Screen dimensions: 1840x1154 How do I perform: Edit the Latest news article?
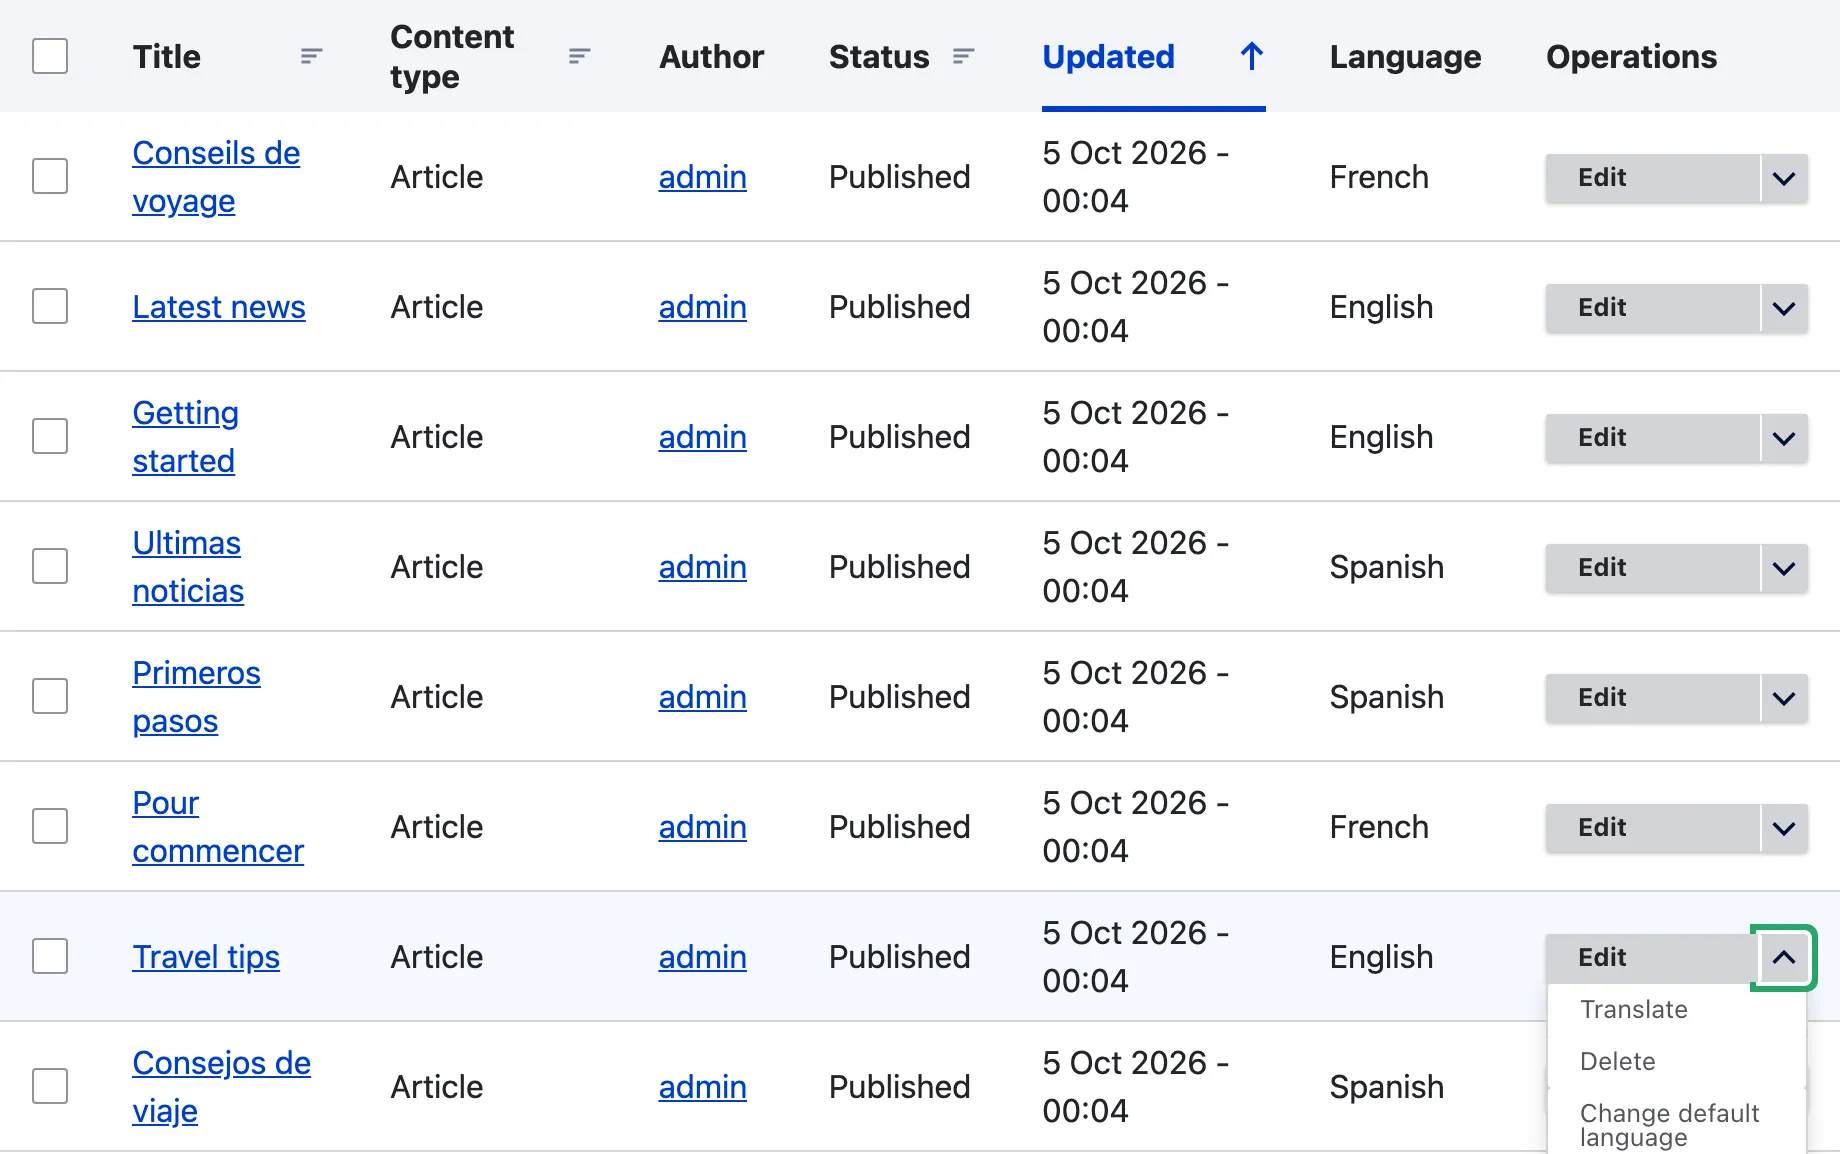point(1652,308)
